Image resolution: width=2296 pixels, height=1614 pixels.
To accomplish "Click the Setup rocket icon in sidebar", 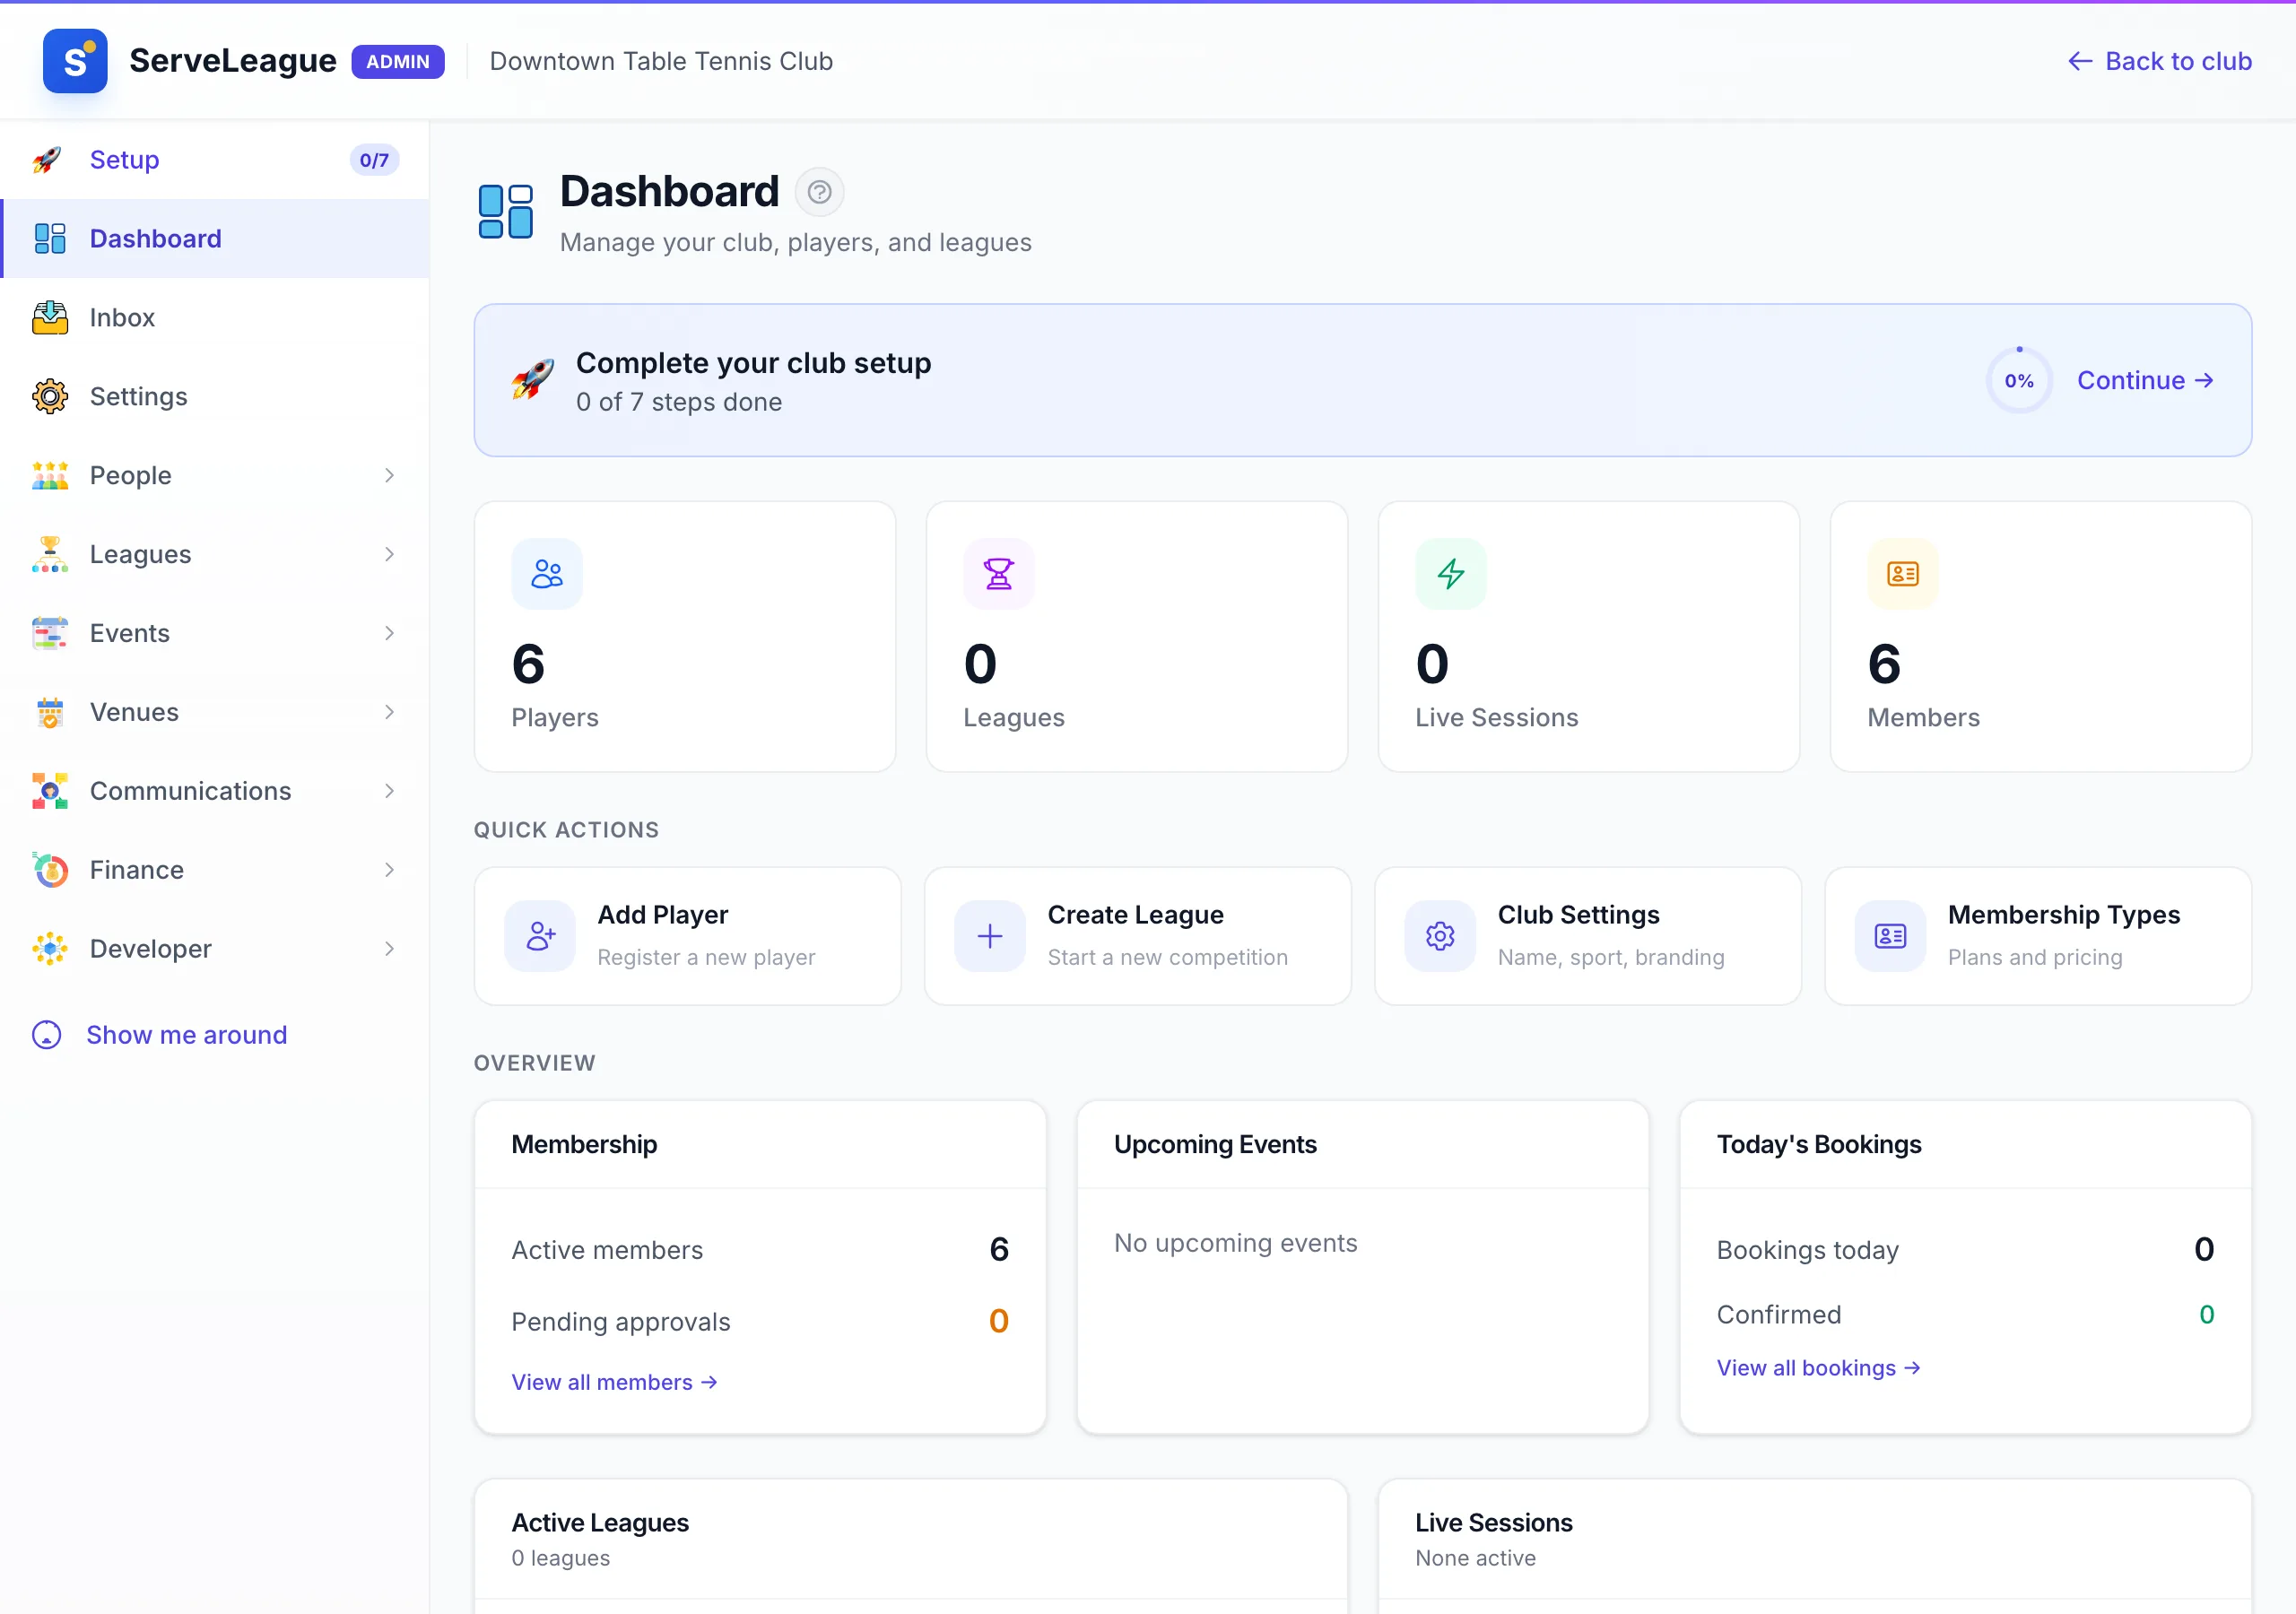I will click(x=48, y=160).
